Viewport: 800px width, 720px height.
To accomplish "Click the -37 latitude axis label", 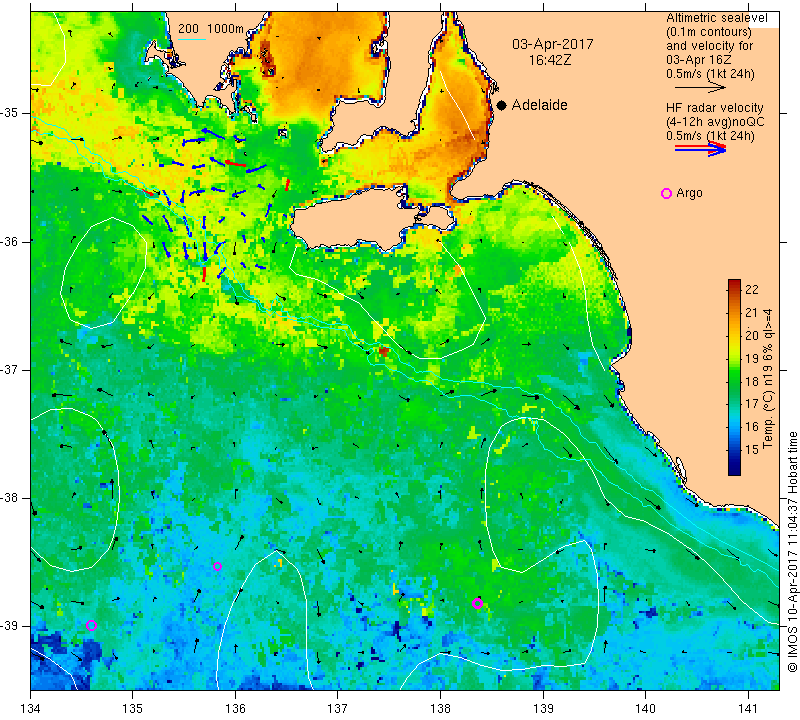I will [x=9, y=369].
